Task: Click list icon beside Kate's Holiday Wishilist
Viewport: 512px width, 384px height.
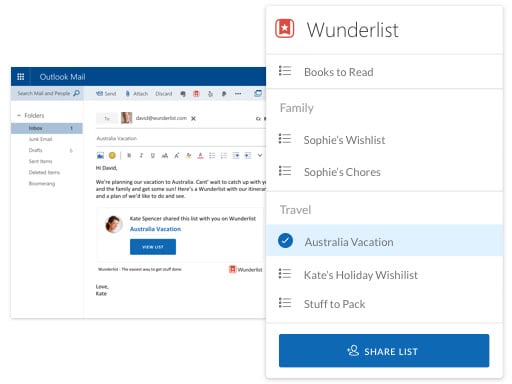Action: pyautogui.click(x=285, y=274)
